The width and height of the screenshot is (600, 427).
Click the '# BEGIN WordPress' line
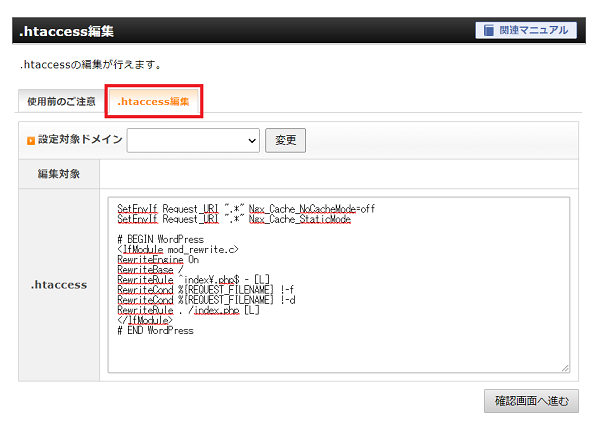point(161,240)
